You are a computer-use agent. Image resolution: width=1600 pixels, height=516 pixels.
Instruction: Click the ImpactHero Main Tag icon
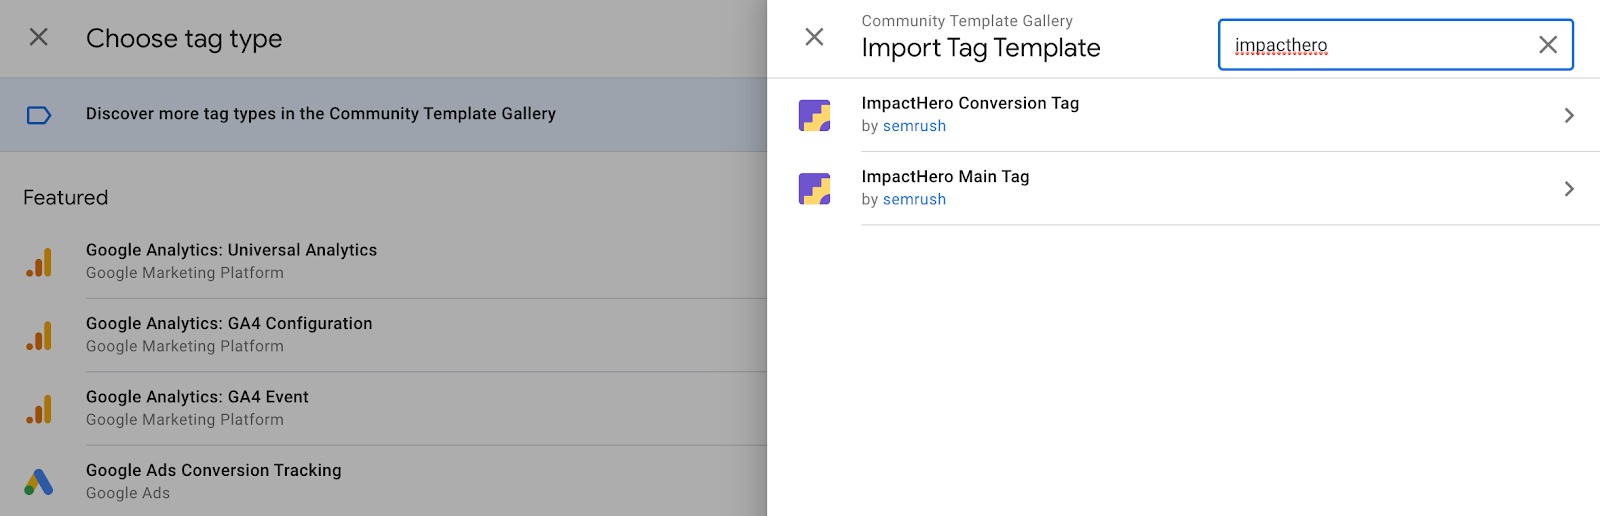(815, 188)
